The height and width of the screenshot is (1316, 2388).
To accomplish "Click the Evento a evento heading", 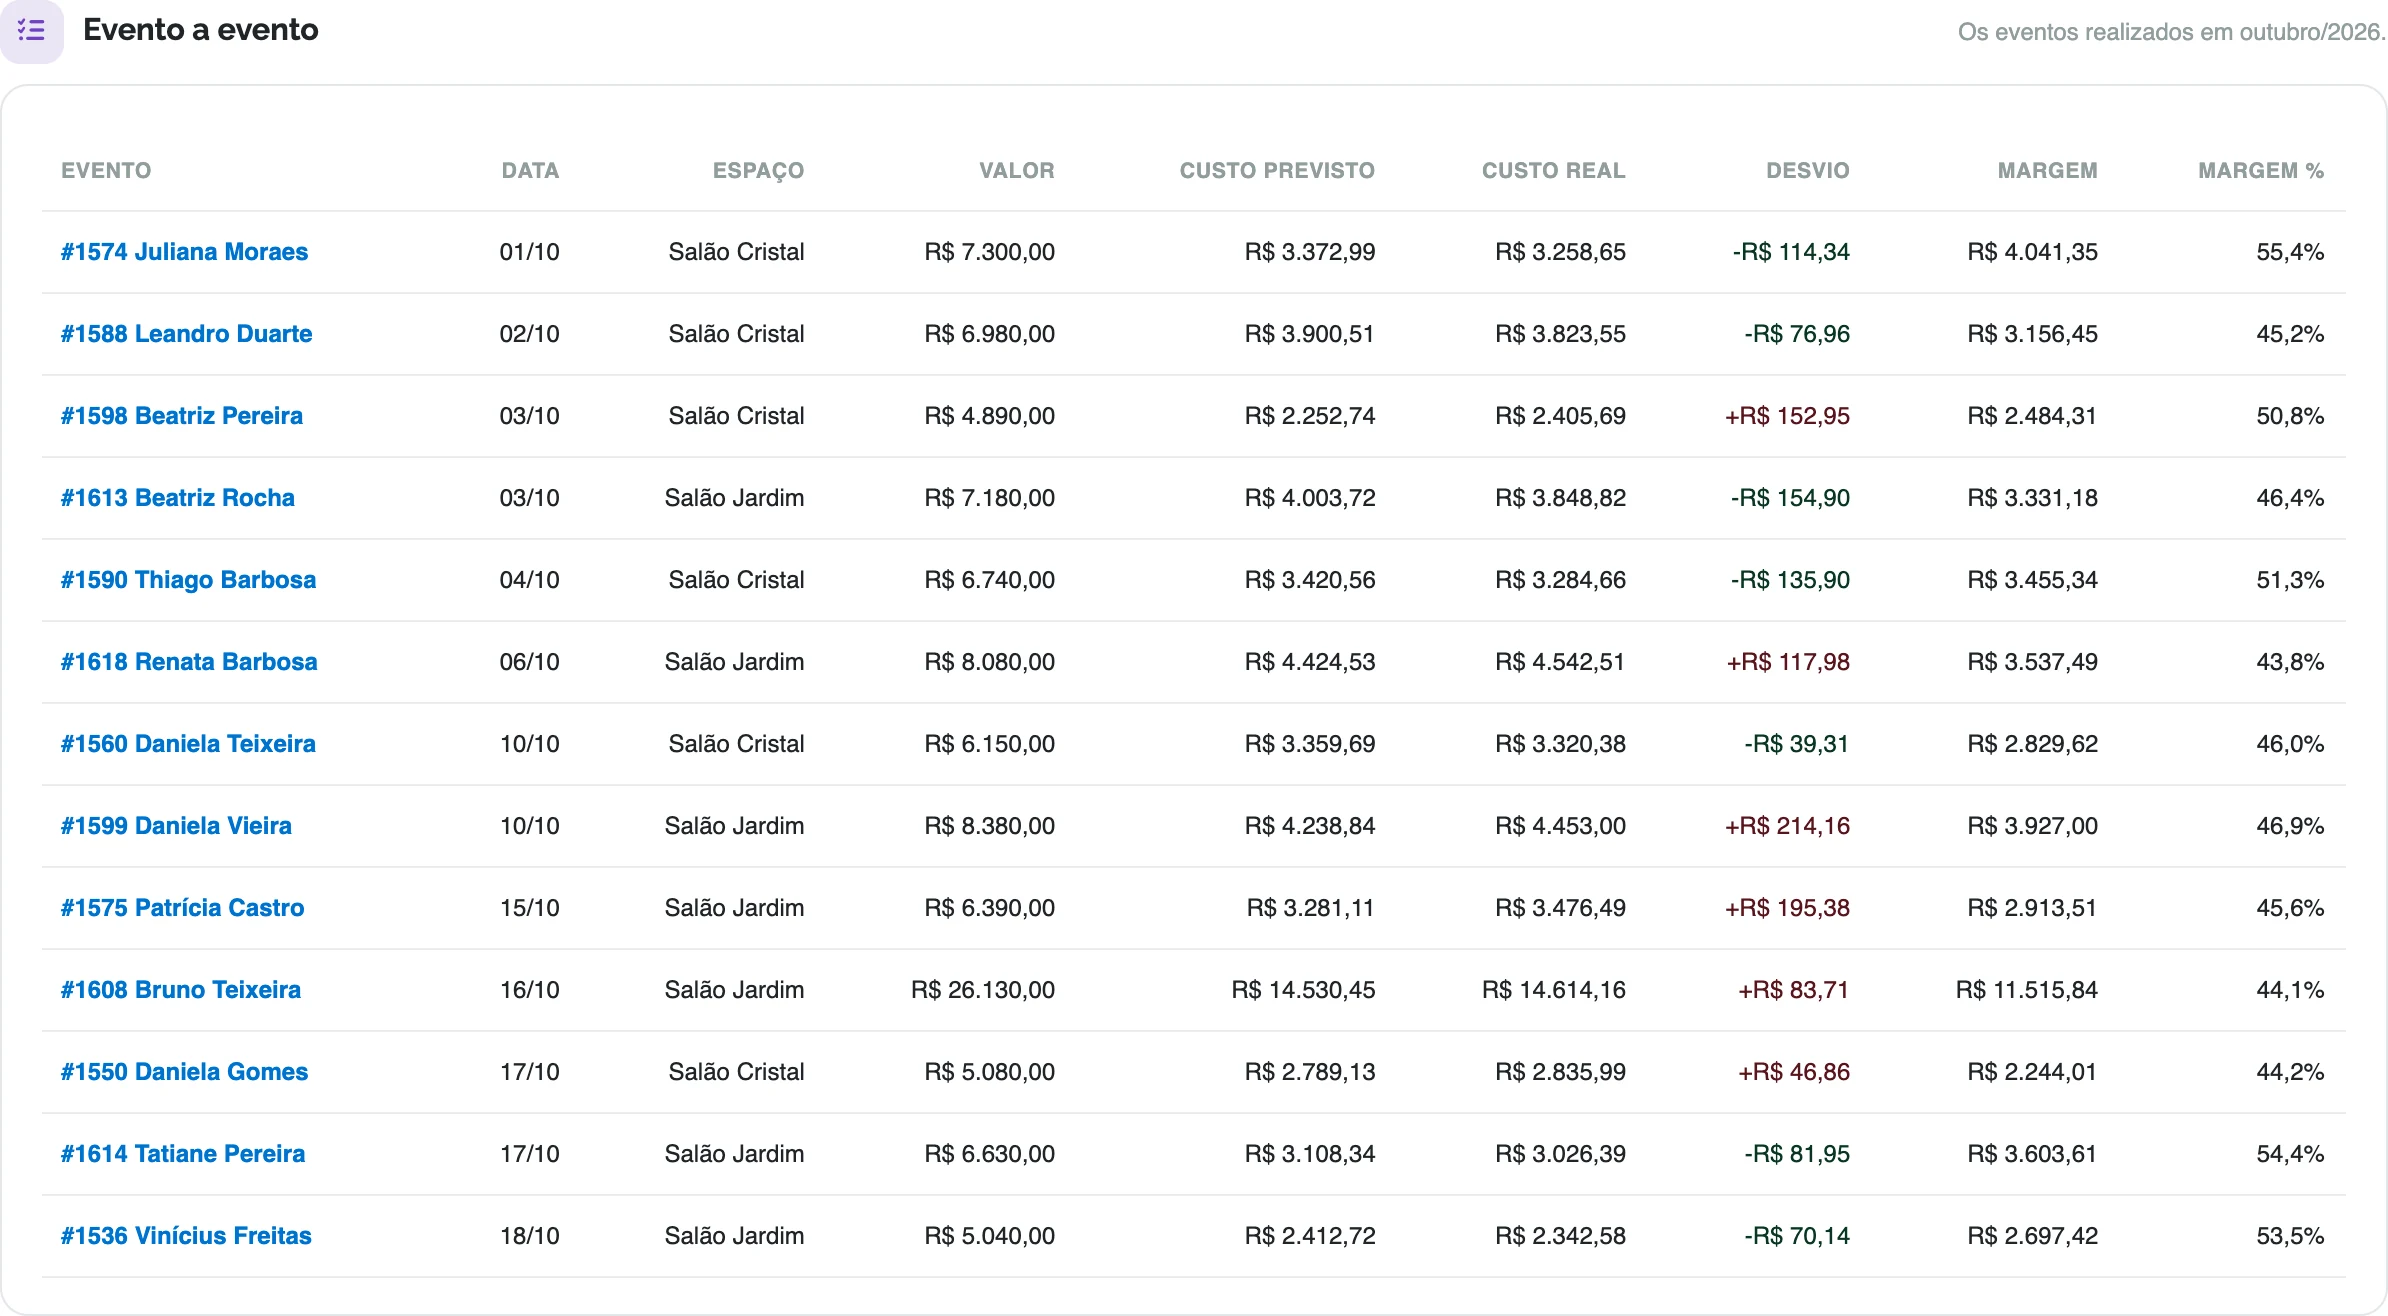I will tap(200, 30).
